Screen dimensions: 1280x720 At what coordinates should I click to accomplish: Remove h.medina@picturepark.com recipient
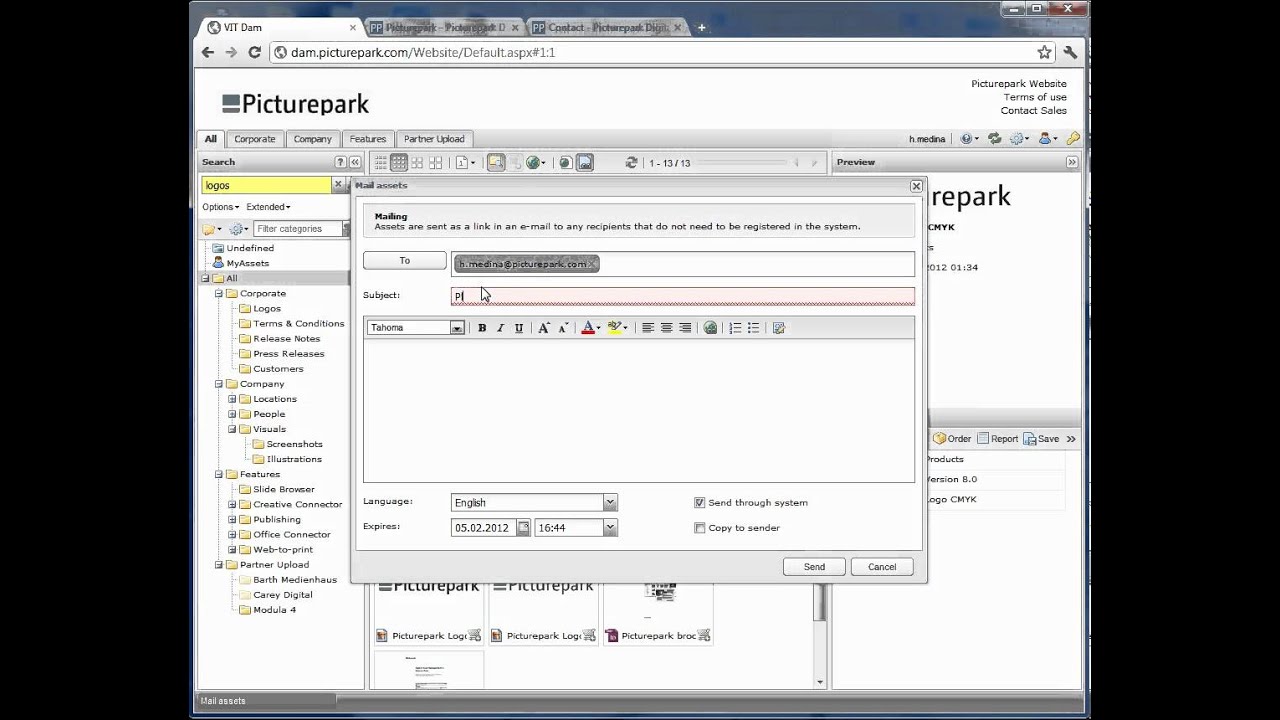[x=593, y=264]
